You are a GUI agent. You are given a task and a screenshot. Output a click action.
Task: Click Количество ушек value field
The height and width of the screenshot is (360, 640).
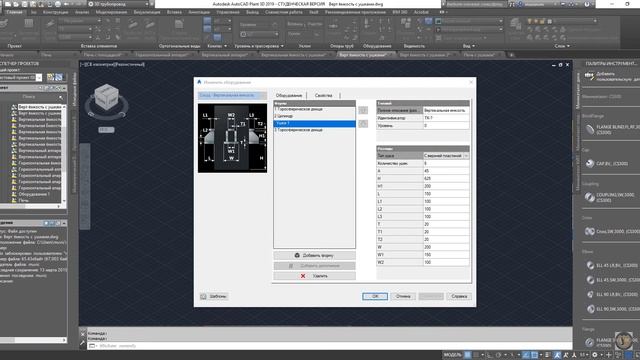pyautogui.click(x=446, y=164)
